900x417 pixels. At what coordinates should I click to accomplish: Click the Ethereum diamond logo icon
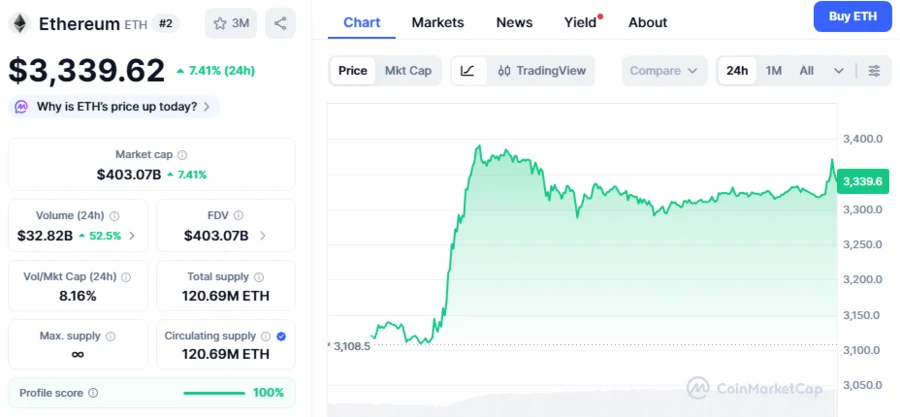[x=21, y=23]
